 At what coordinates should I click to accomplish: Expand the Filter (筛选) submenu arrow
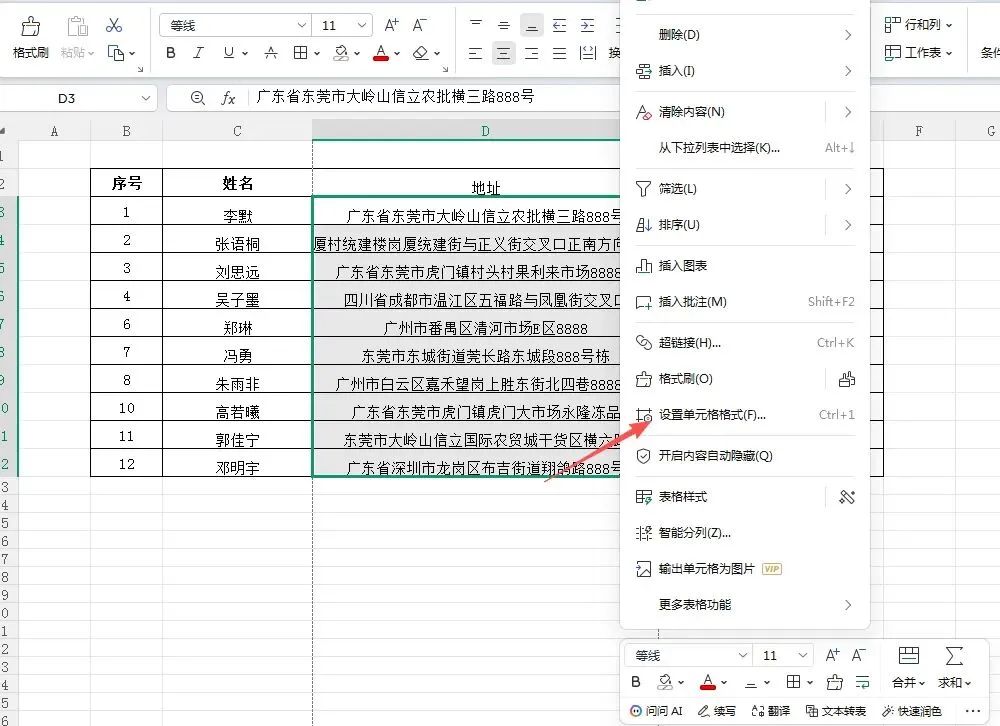tap(848, 189)
